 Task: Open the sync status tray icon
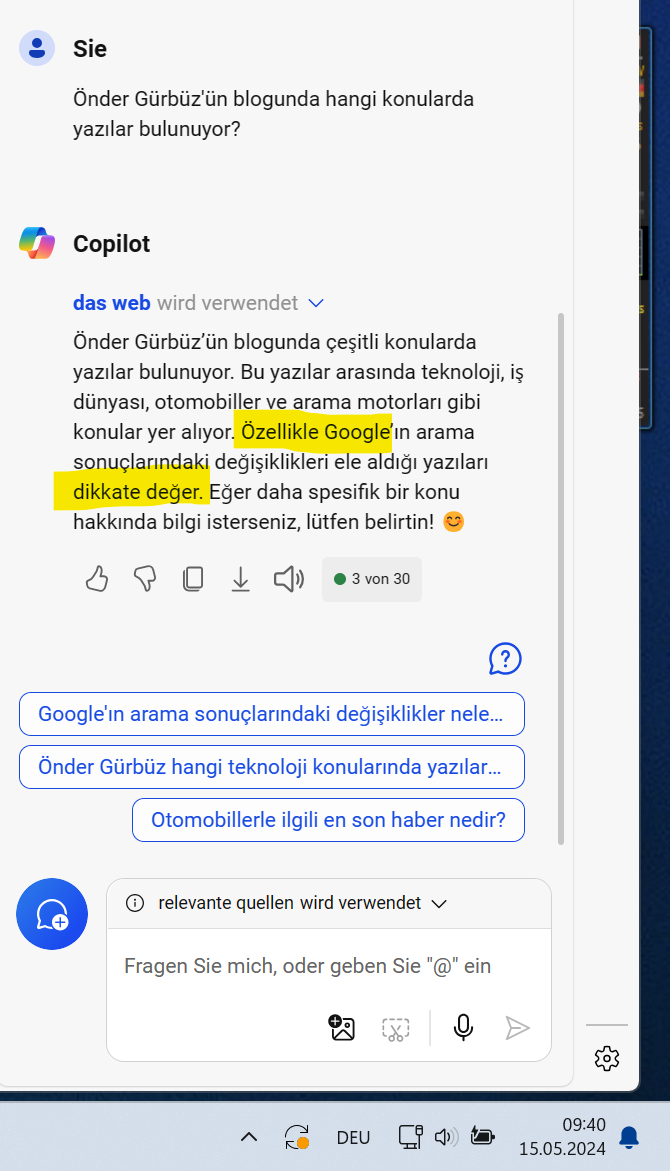tap(297, 1137)
